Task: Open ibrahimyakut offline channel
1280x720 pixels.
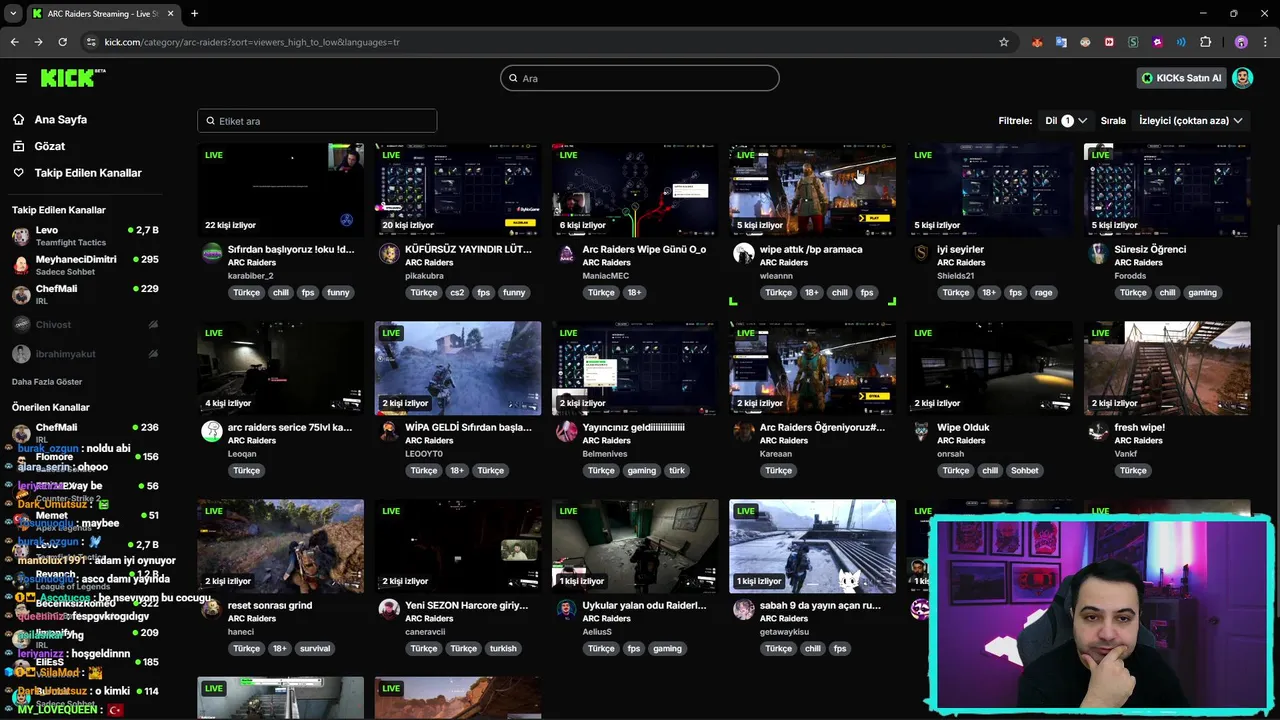Action: (x=85, y=354)
